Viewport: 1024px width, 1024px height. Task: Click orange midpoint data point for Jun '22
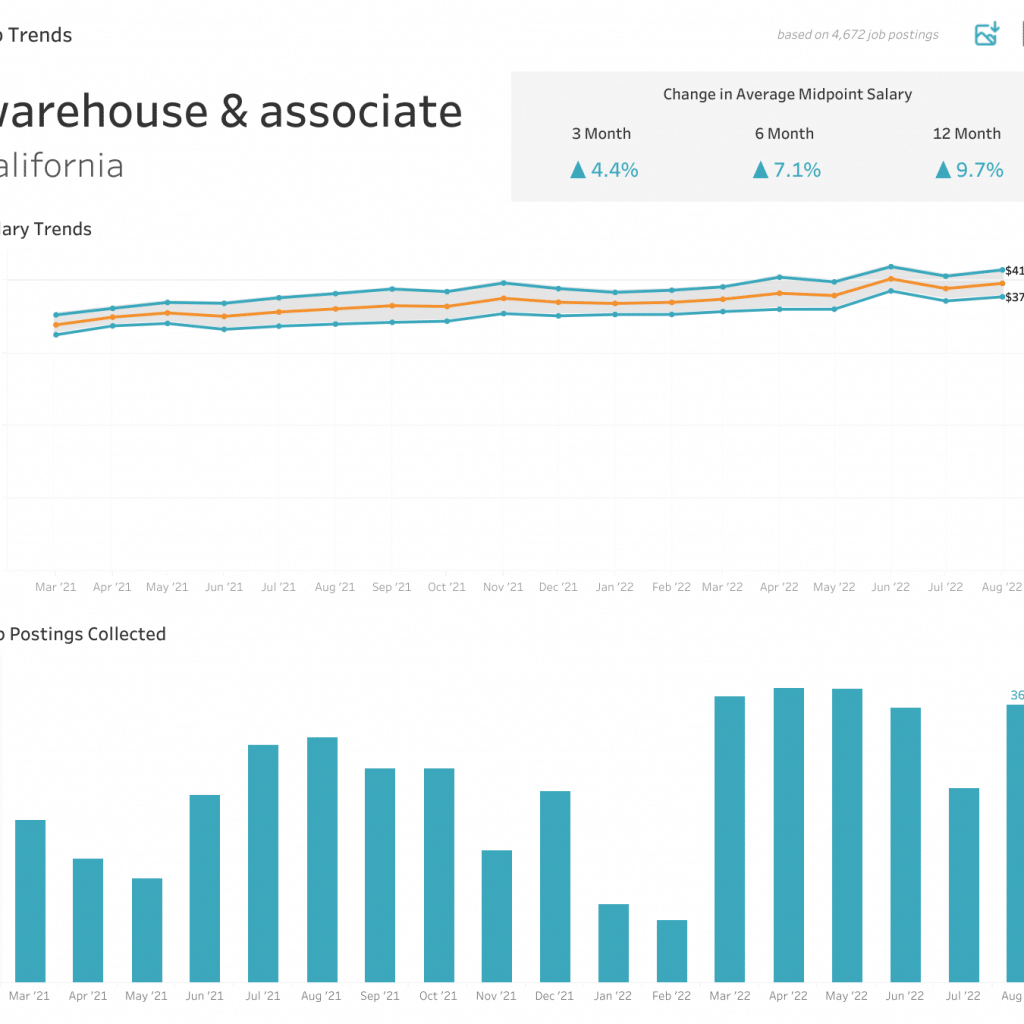click(x=891, y=279)
